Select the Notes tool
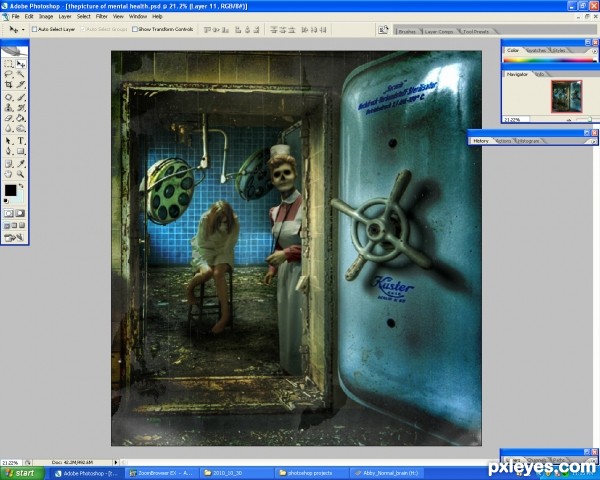Screen dimensions: 600x480 [9, 164]
